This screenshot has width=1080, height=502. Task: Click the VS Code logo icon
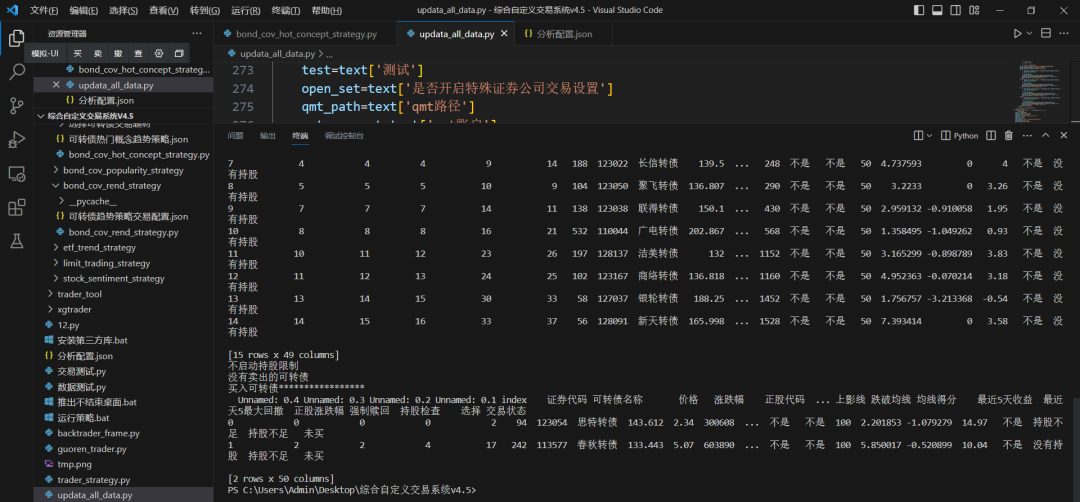[12, 10]
